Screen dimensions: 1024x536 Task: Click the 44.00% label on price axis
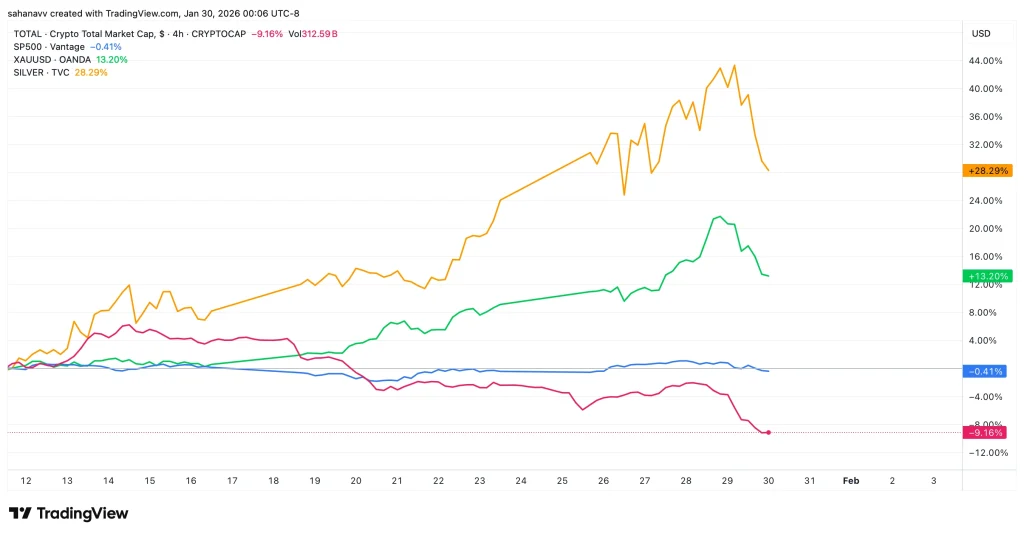pos(986,61)
